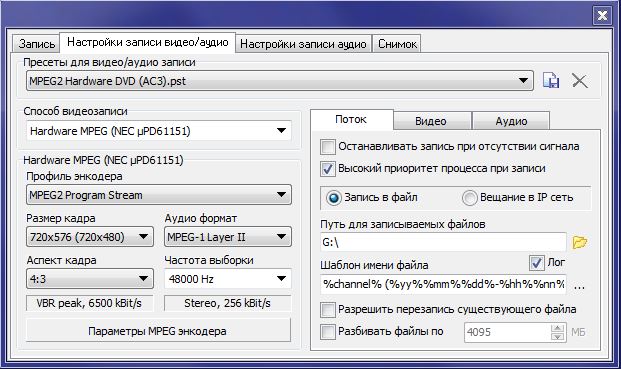
Task: Enable Разрешить перезапись существующего файла
Action: click(x=328, y=310)
